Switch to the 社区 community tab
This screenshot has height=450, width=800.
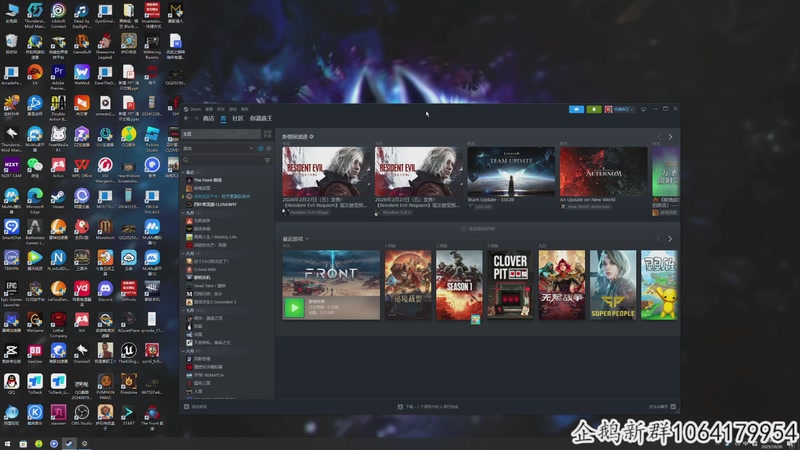point(238,118)
